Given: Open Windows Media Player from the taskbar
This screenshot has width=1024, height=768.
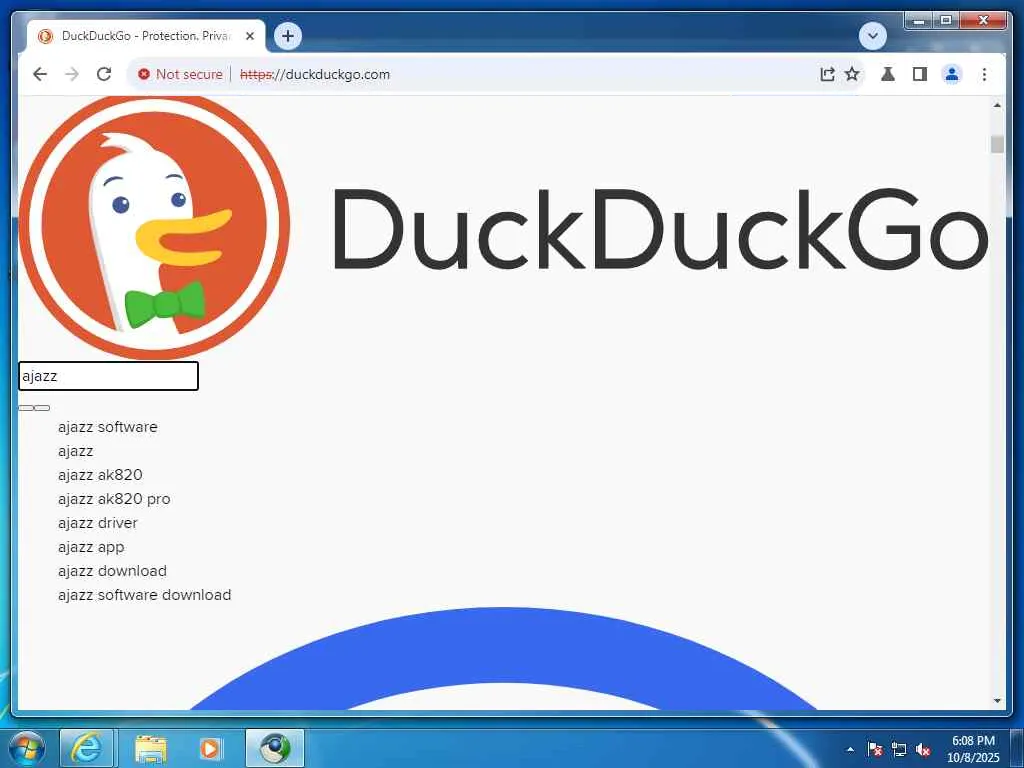Looking at the screenshot, I should click(x=210, y=748).
